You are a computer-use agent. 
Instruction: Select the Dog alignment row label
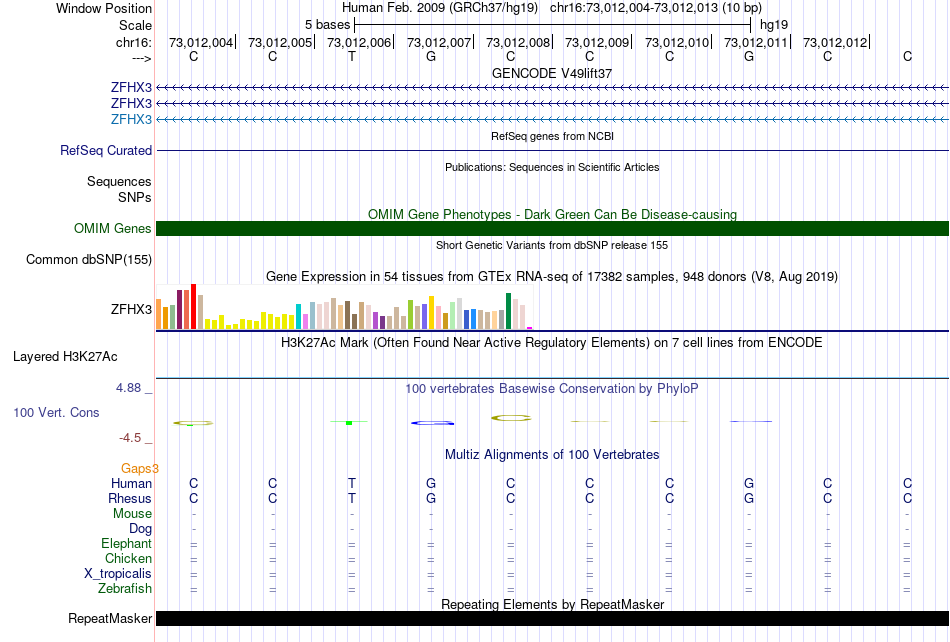pyautogui.click(x=141, y=528)
